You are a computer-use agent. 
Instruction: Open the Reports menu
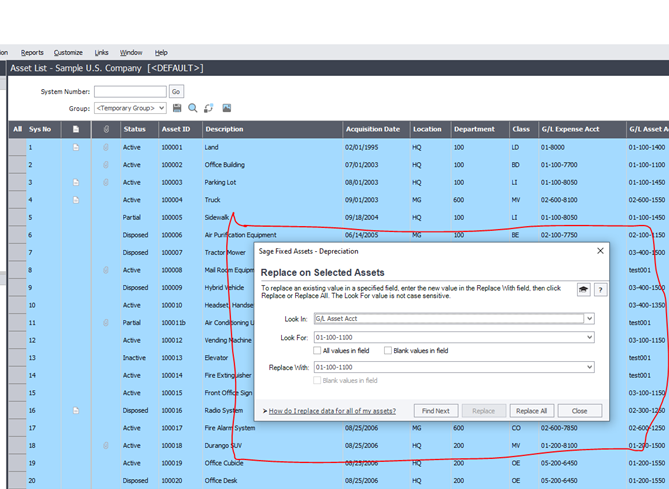32,52
